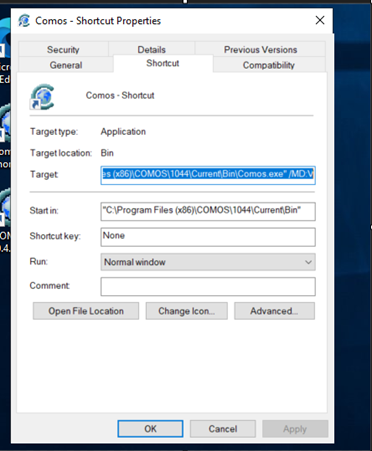Click the 'Shortcut key:' label
This screenshot has width=372, height=451.
point(55,236)
